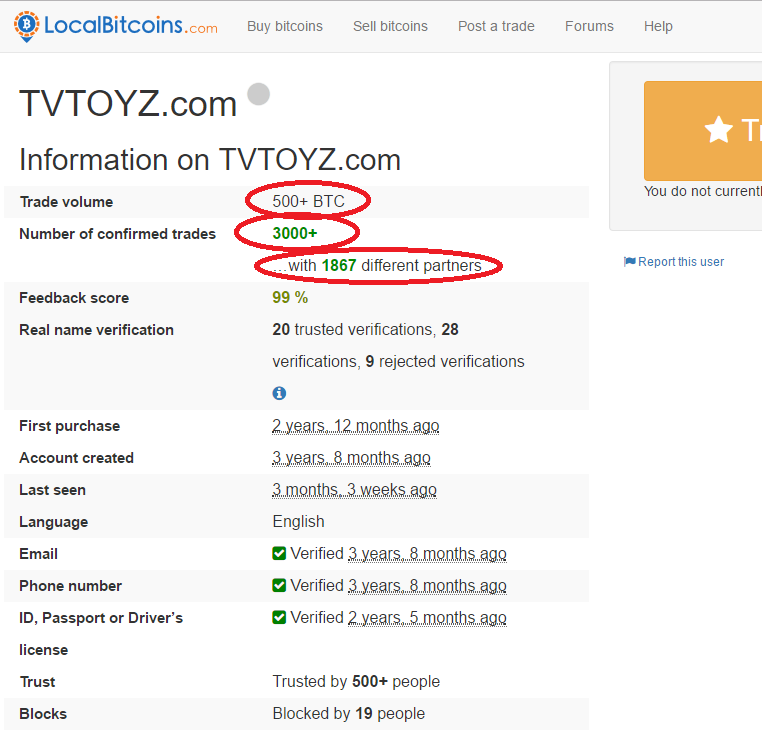
Task: Click the '20 trusted verifications' text
Action: point(354,330)
